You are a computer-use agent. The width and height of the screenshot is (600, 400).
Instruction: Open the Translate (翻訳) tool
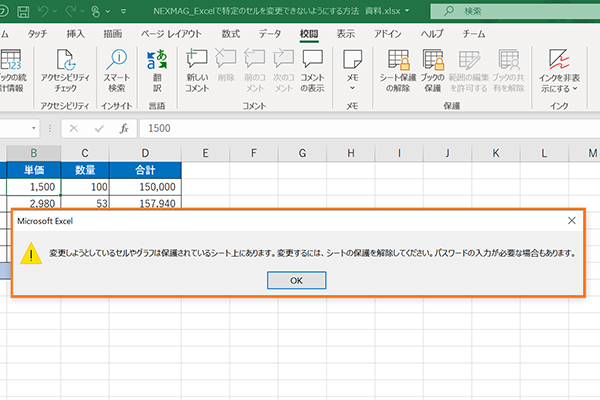[x=157, y=68]
